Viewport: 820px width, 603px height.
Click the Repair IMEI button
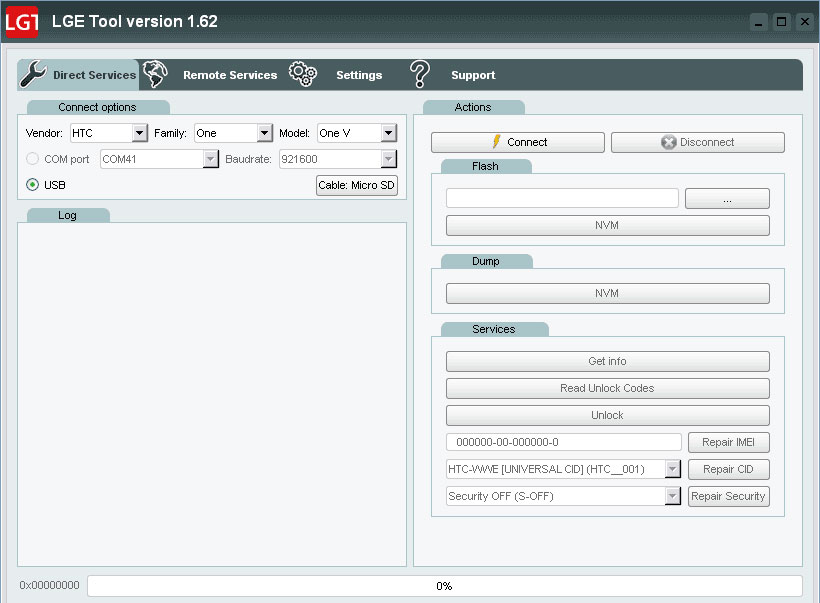(728, 442)
